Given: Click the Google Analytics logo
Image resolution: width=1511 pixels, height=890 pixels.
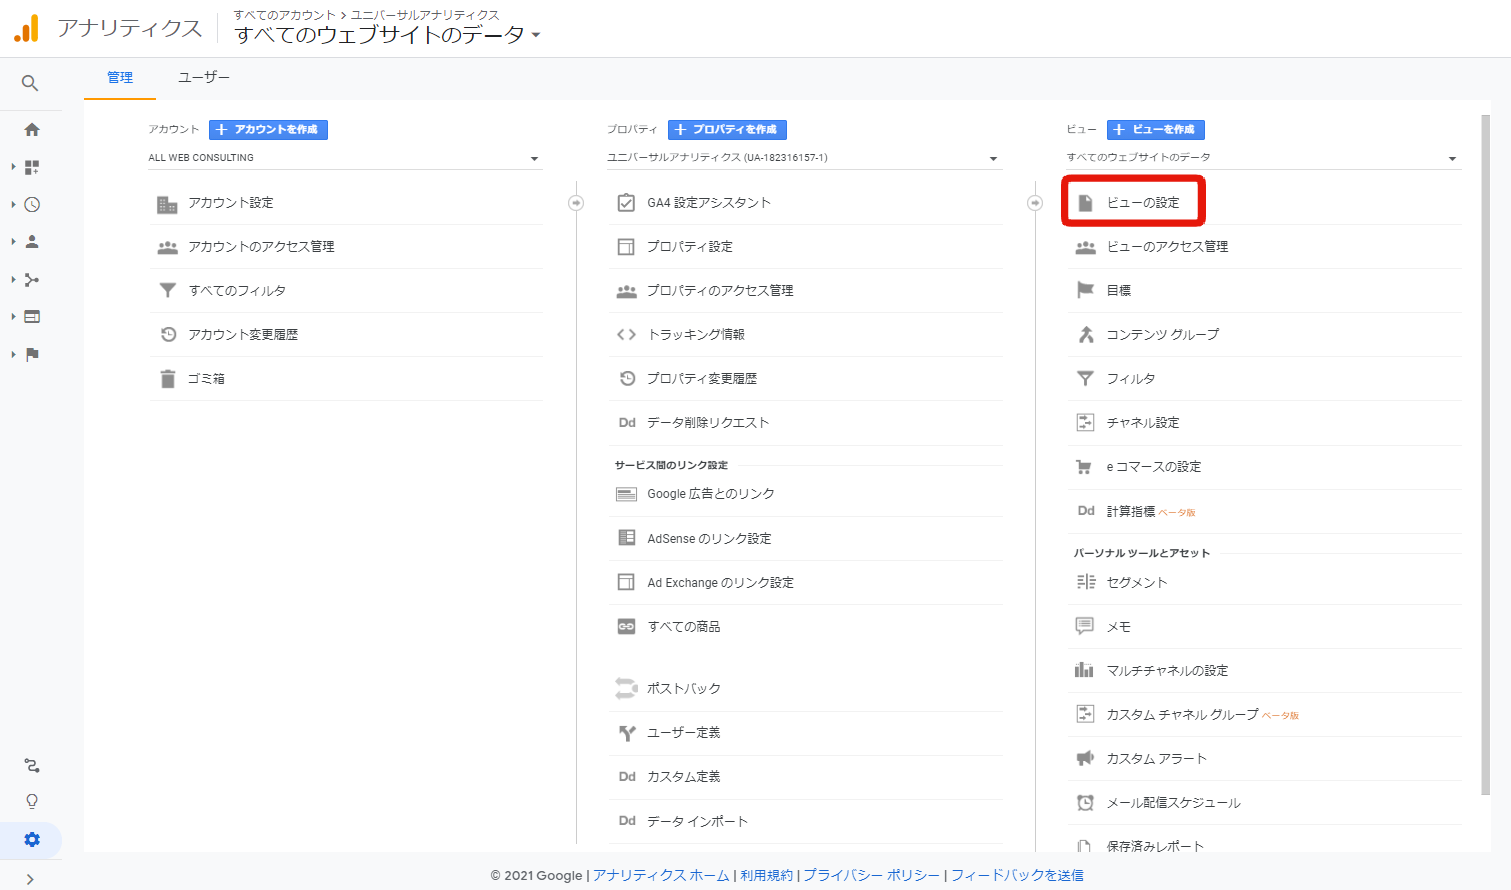Looking at the screenshot, I should [27, 28].
